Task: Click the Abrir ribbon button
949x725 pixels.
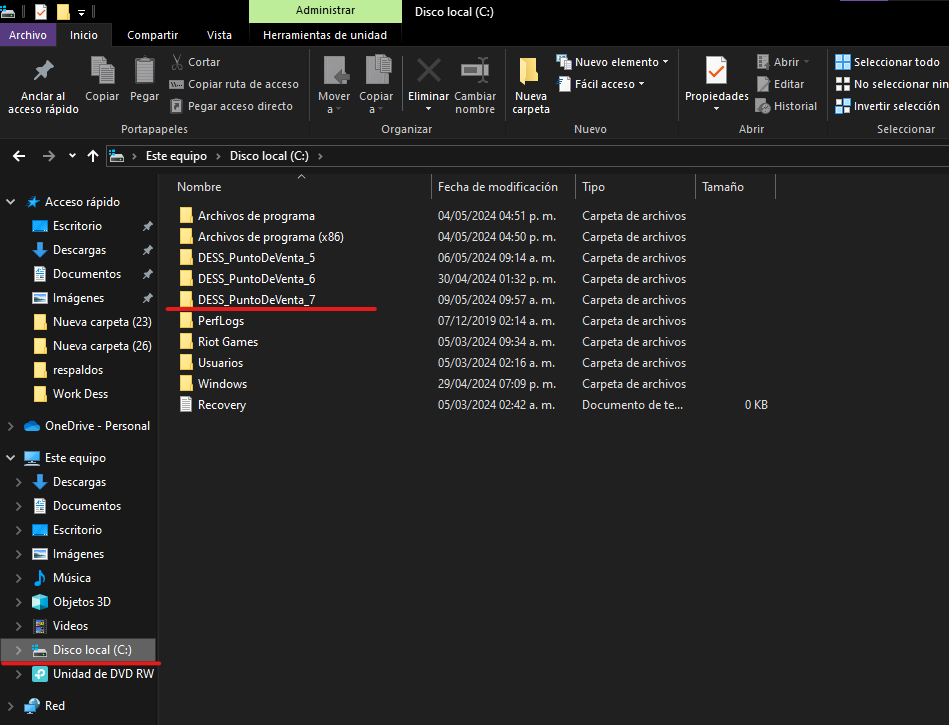Action: click(x=783, y=62)
